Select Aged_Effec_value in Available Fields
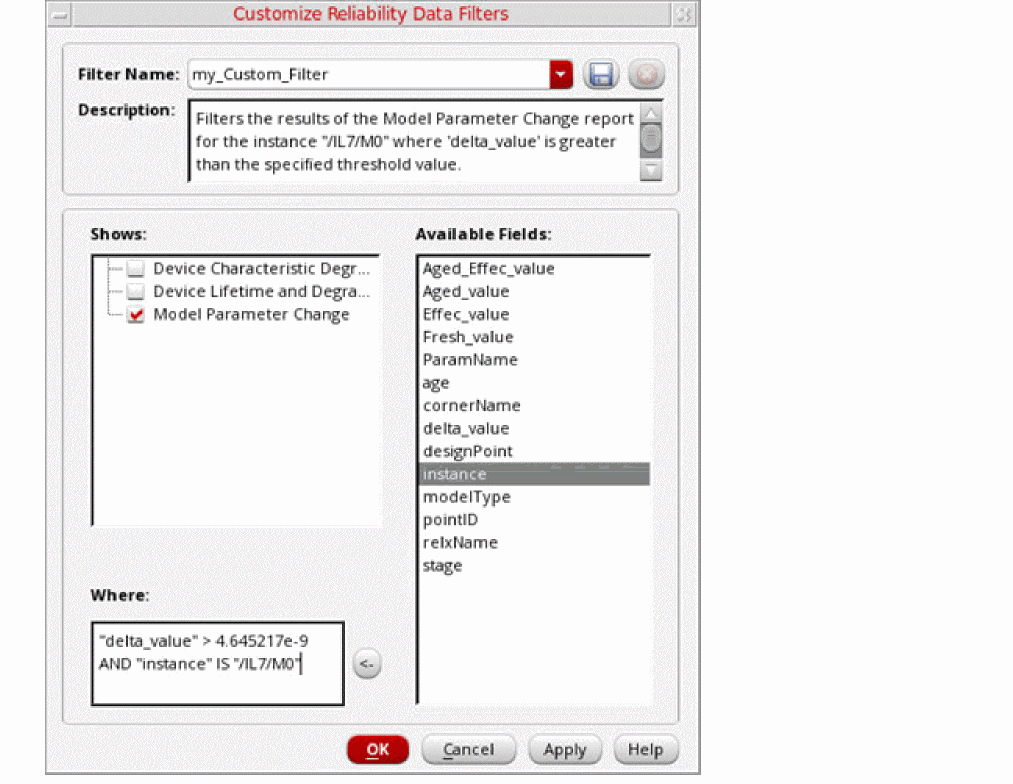The width and height of the screenshot is (1013, 784). (534, 269)
